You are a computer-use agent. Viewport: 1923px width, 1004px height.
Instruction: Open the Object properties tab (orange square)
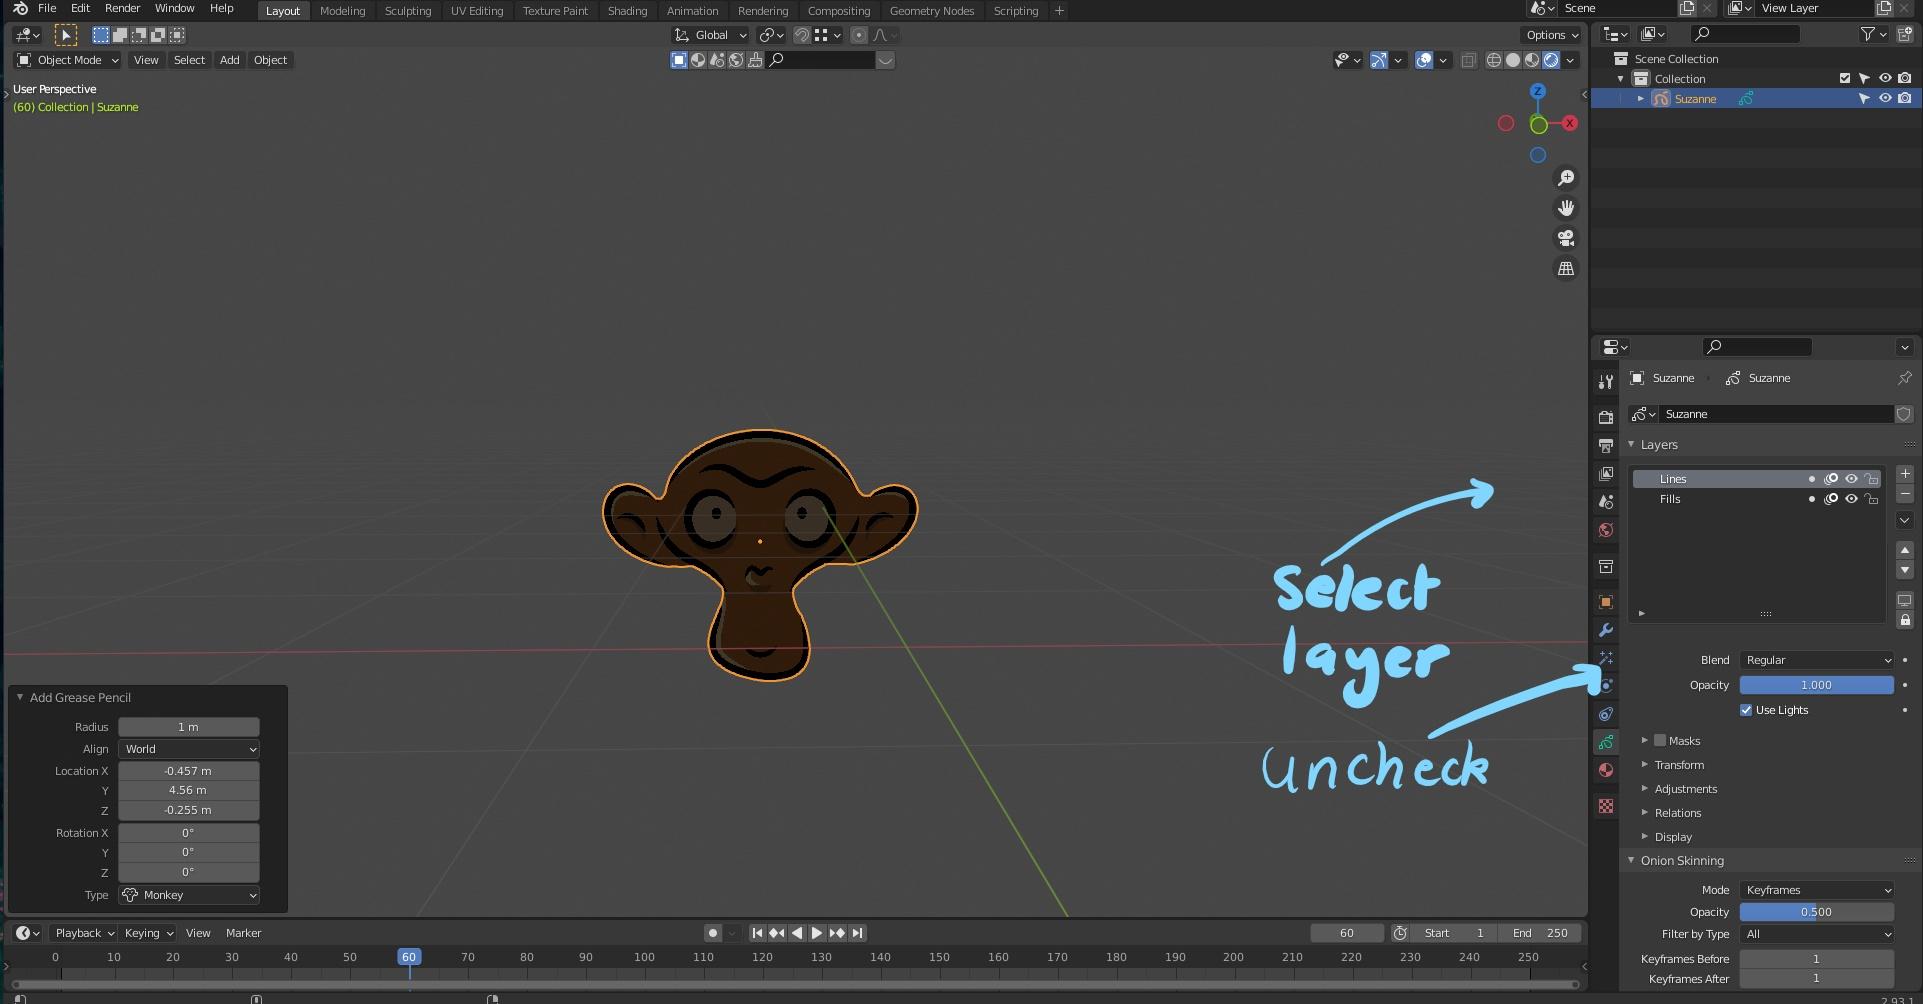coord(1605,602)
